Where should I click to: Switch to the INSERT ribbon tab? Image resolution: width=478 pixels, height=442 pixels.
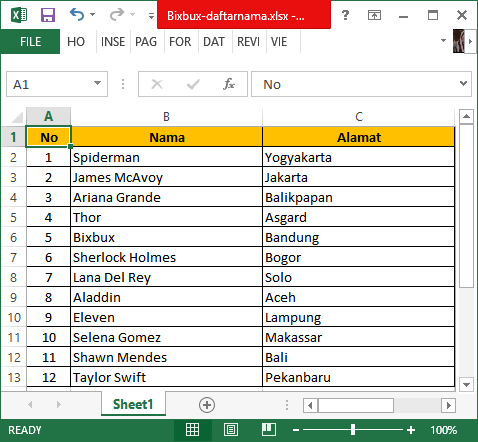(113, 42)
